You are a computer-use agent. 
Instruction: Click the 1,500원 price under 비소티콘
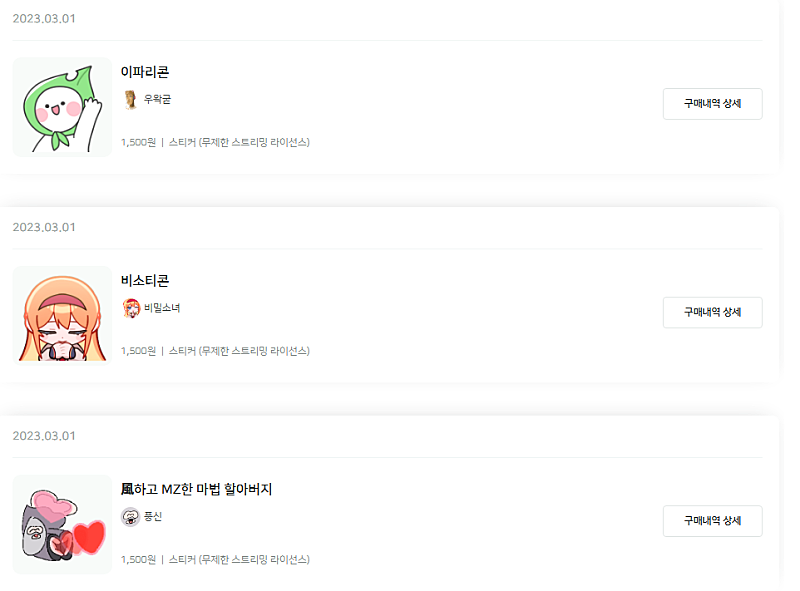[x=138, y=351]
